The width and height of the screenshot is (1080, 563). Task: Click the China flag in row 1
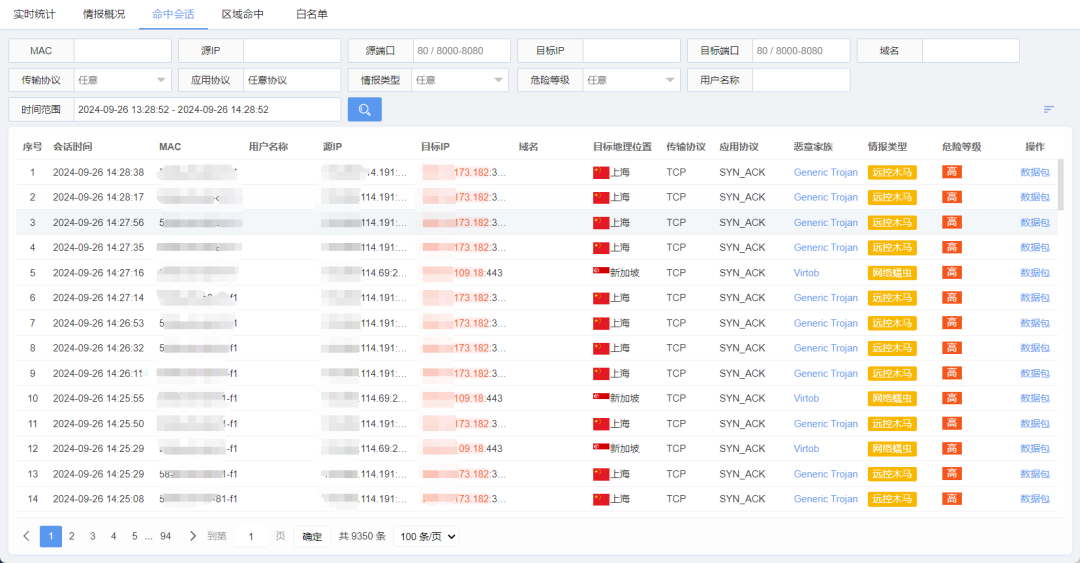(601, 172)
